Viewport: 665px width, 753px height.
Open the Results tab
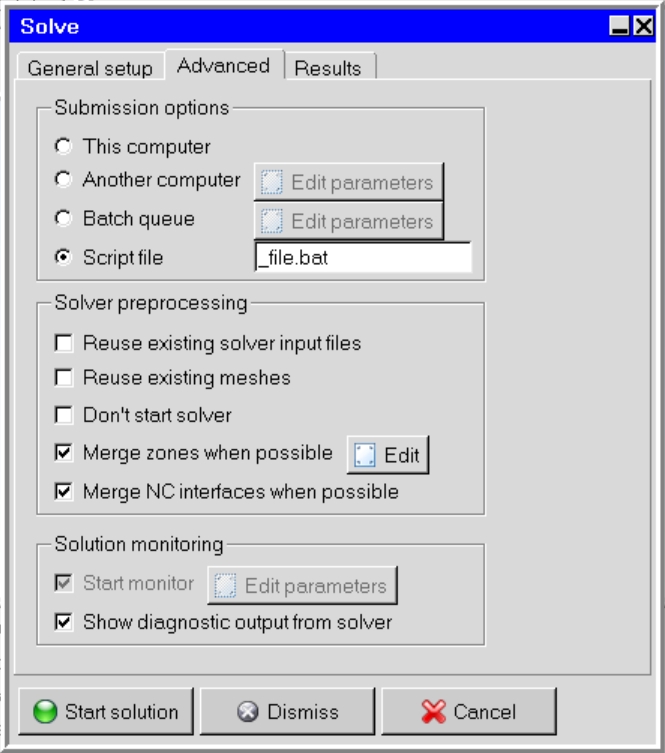pos(328,68)
